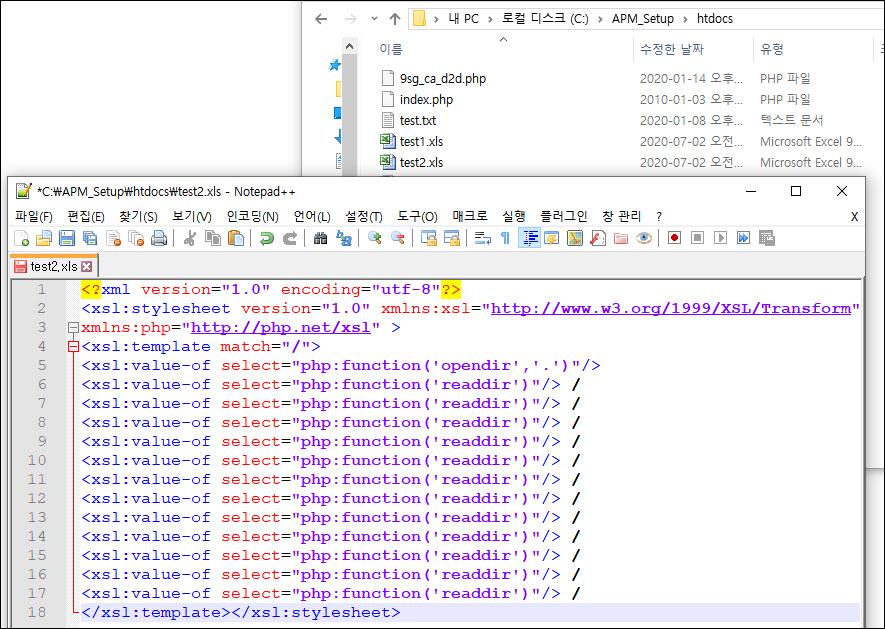Image resolution: width=885 pixels, height=629 pixels.
Task: Click the 내 PC breadcrumb
Action: click(x=463, y=19)
